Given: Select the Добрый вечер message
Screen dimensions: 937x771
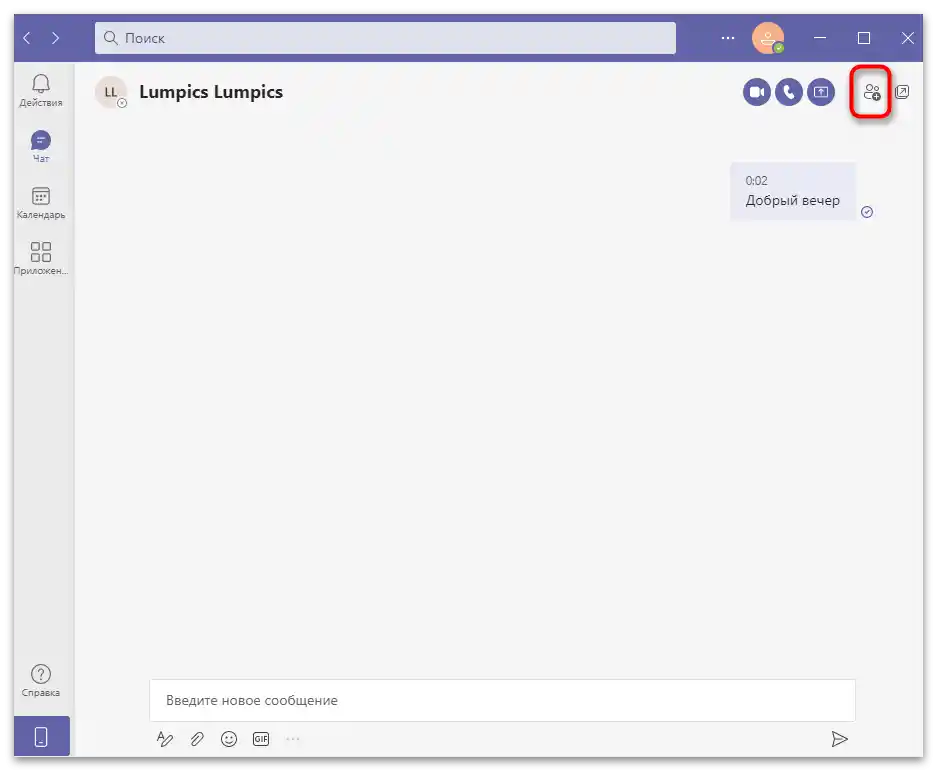Looking at the screenshot, I should (793, 191).
